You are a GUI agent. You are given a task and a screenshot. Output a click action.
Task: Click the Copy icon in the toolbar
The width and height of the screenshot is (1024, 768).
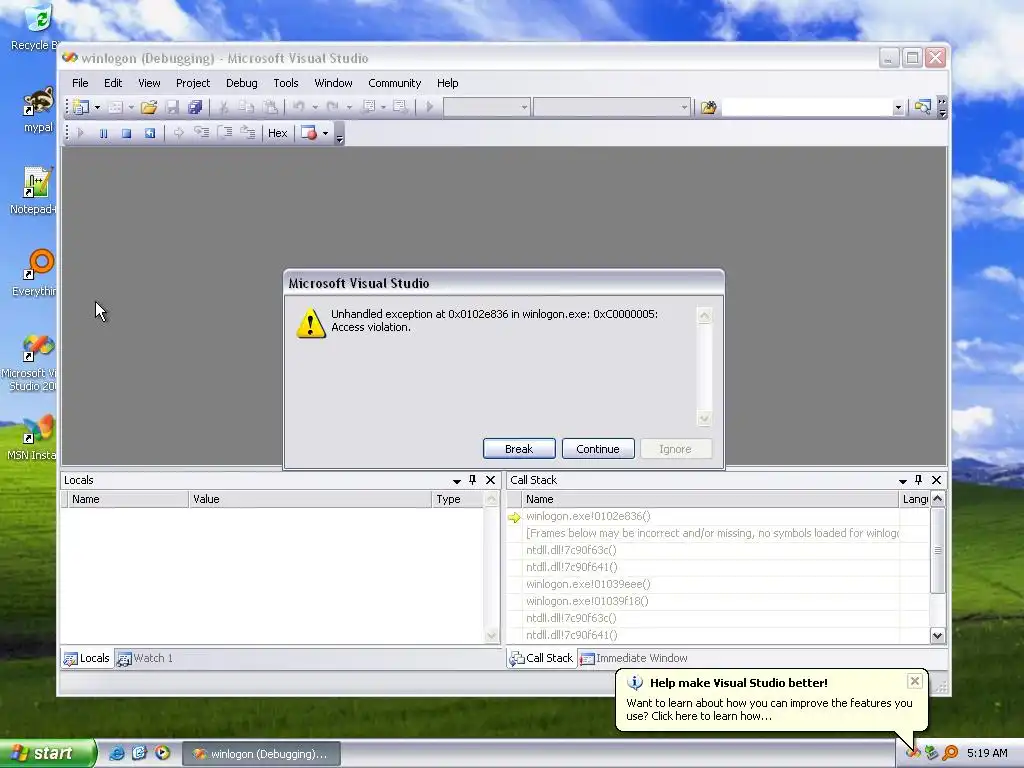[246, 107]
